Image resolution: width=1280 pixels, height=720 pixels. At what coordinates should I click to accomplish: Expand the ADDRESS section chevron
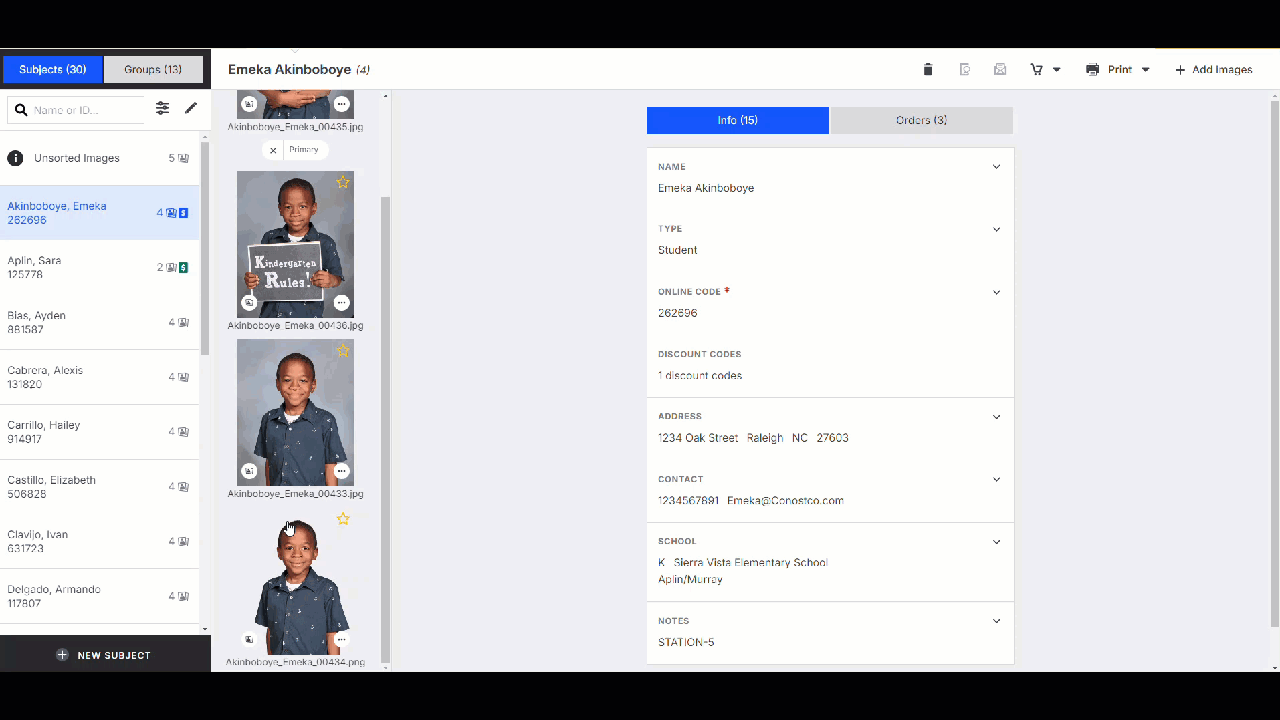pyautogui.click(x=996, y=416)
